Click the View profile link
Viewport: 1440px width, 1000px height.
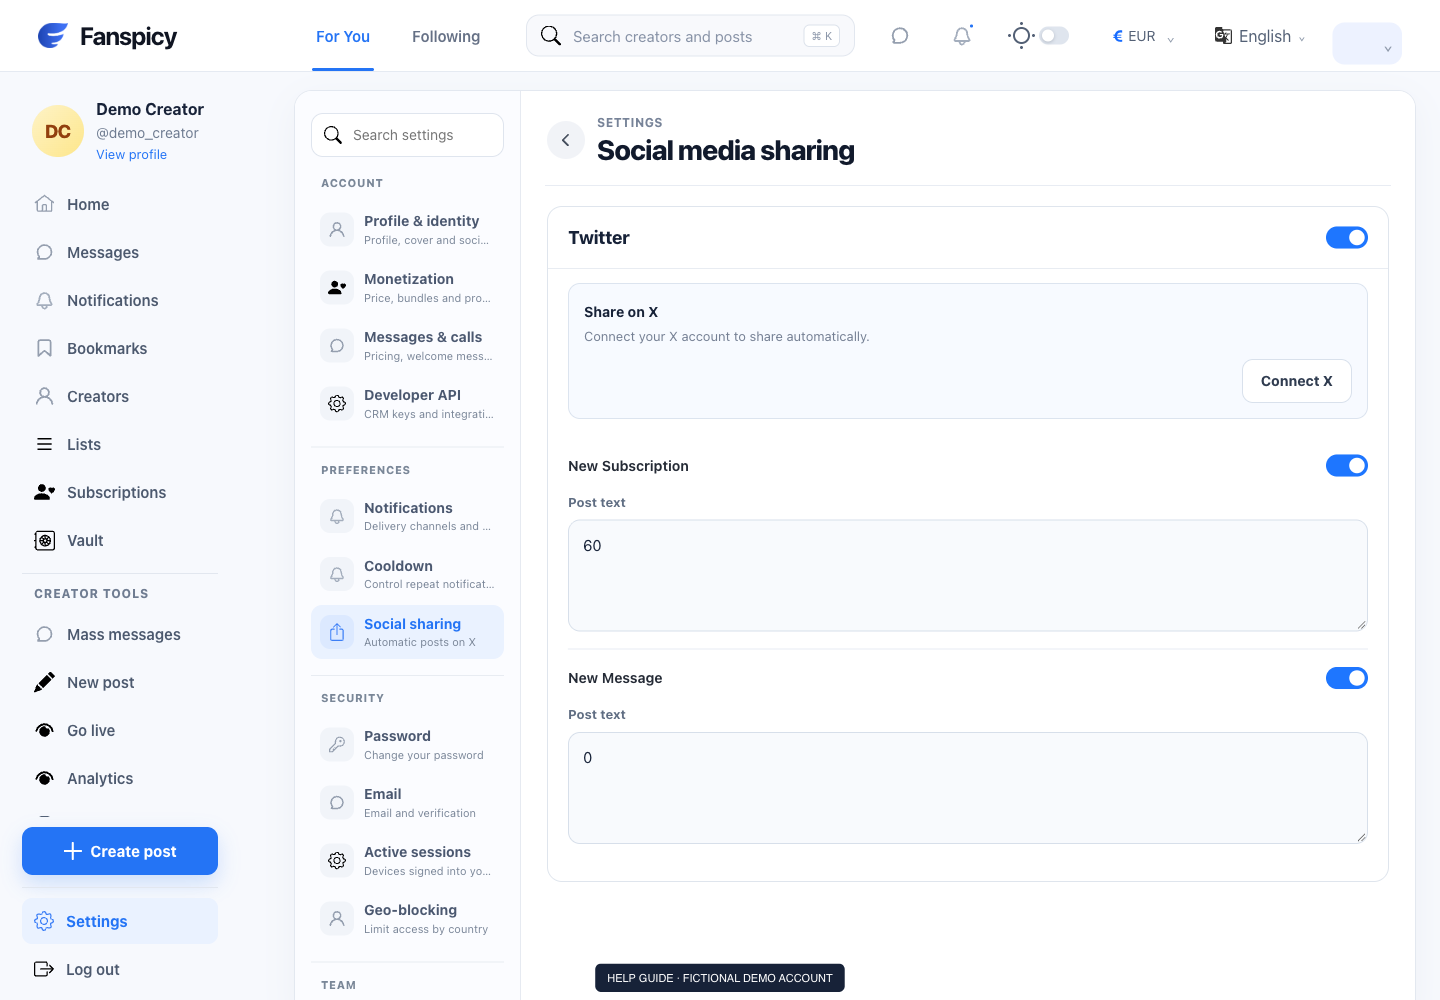pos(131,155)
